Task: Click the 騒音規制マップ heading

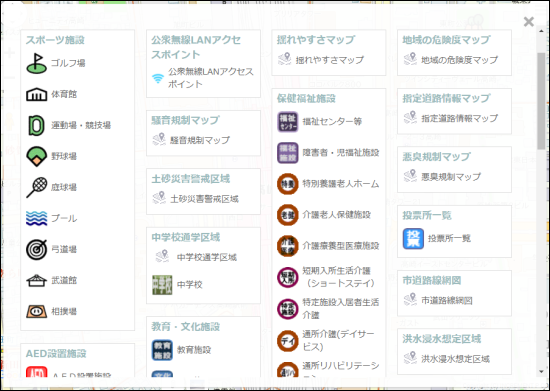Action: [x=185, y=120]
